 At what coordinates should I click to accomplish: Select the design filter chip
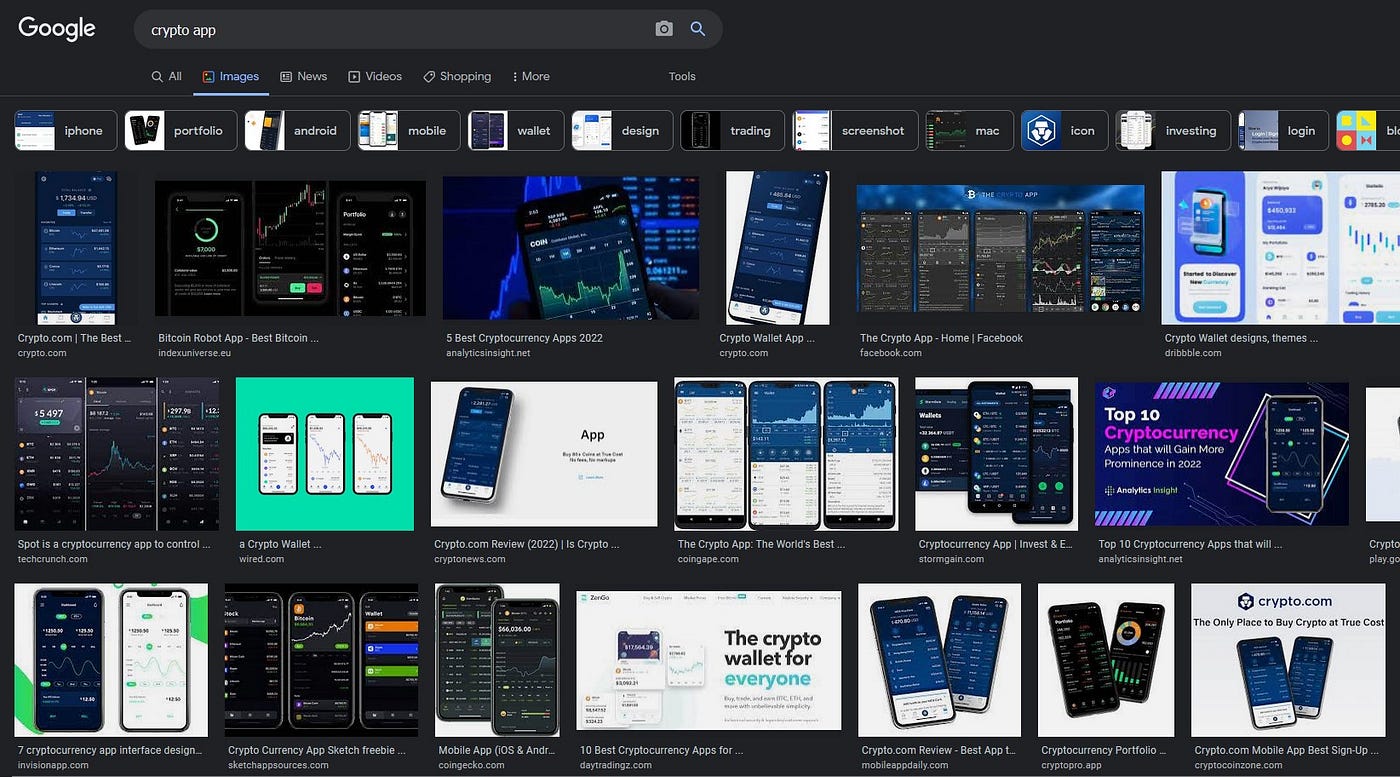[623, 130]
